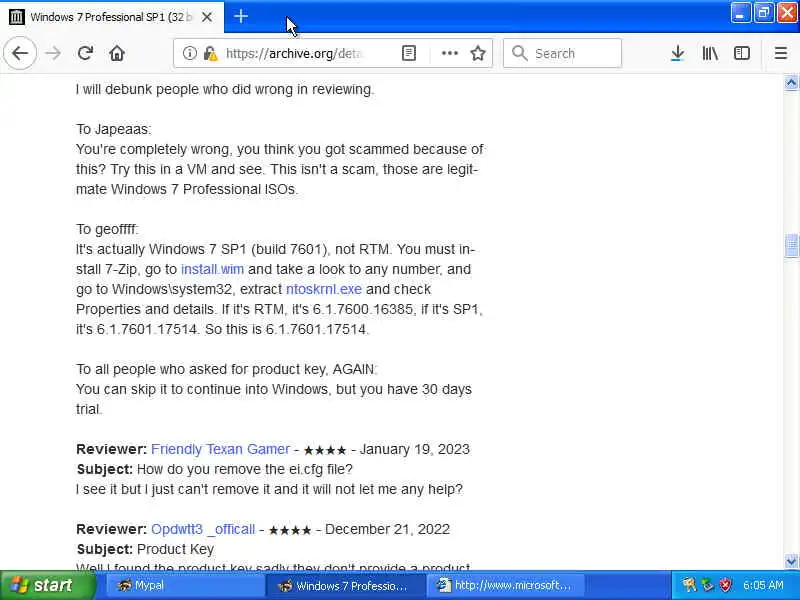Viewport: 800px width, 600px height.
Task: Click 'I will debunk people who did wrong' line
Action: coord(225,89)
